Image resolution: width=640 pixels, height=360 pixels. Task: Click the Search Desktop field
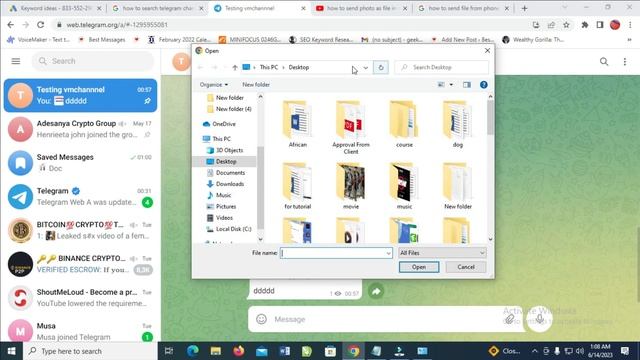pos(442,67)
